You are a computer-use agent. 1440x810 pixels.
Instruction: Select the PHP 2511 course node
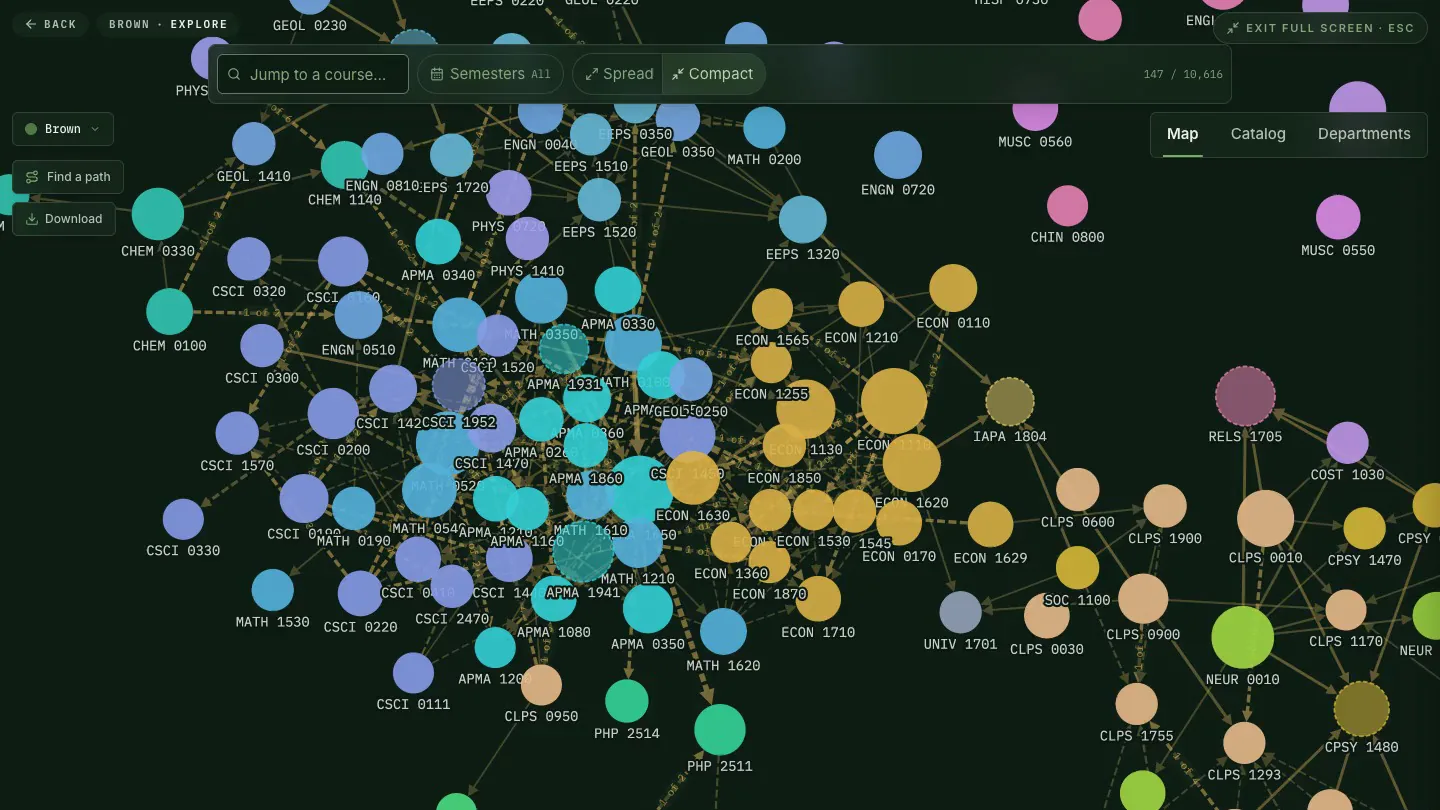click(720, 730)
